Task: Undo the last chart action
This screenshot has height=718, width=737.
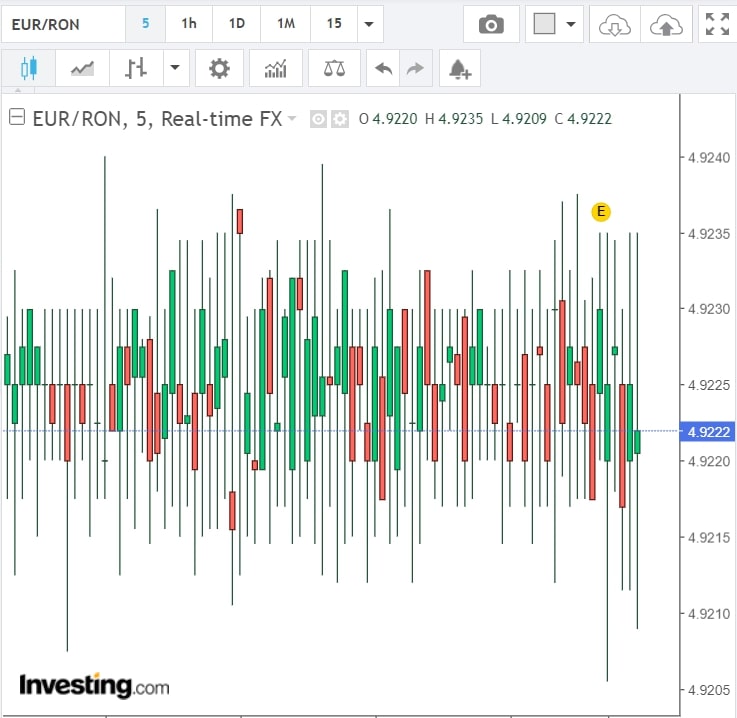Action: [x=383, y=69]
